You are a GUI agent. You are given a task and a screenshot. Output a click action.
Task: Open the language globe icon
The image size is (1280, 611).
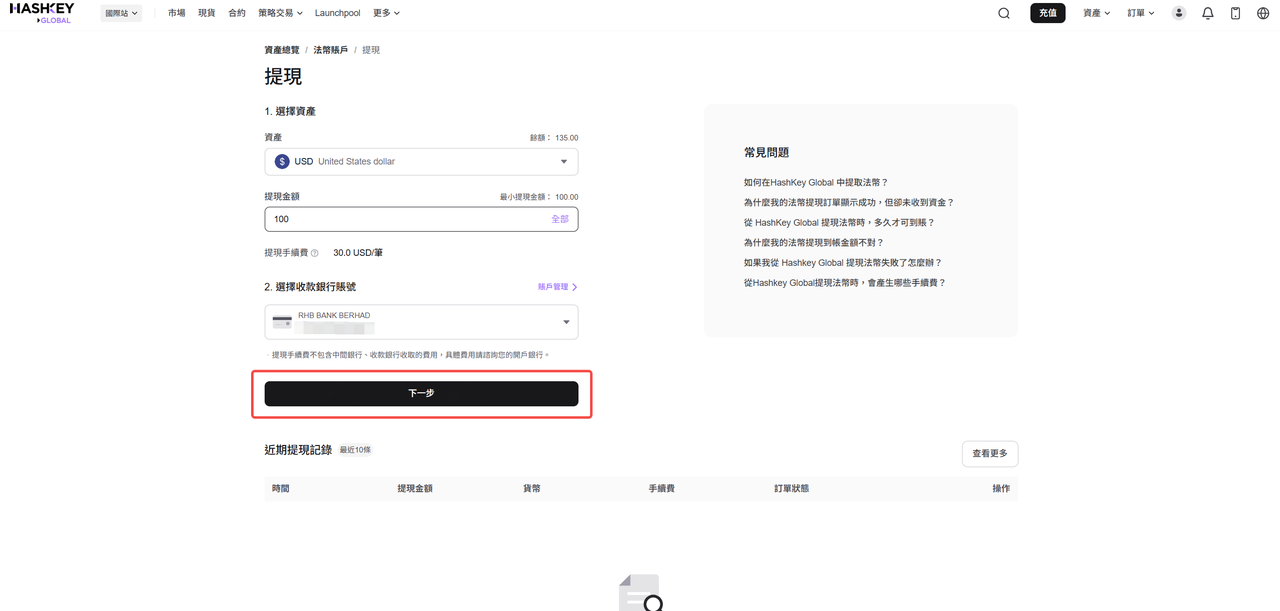(1263, 13)
